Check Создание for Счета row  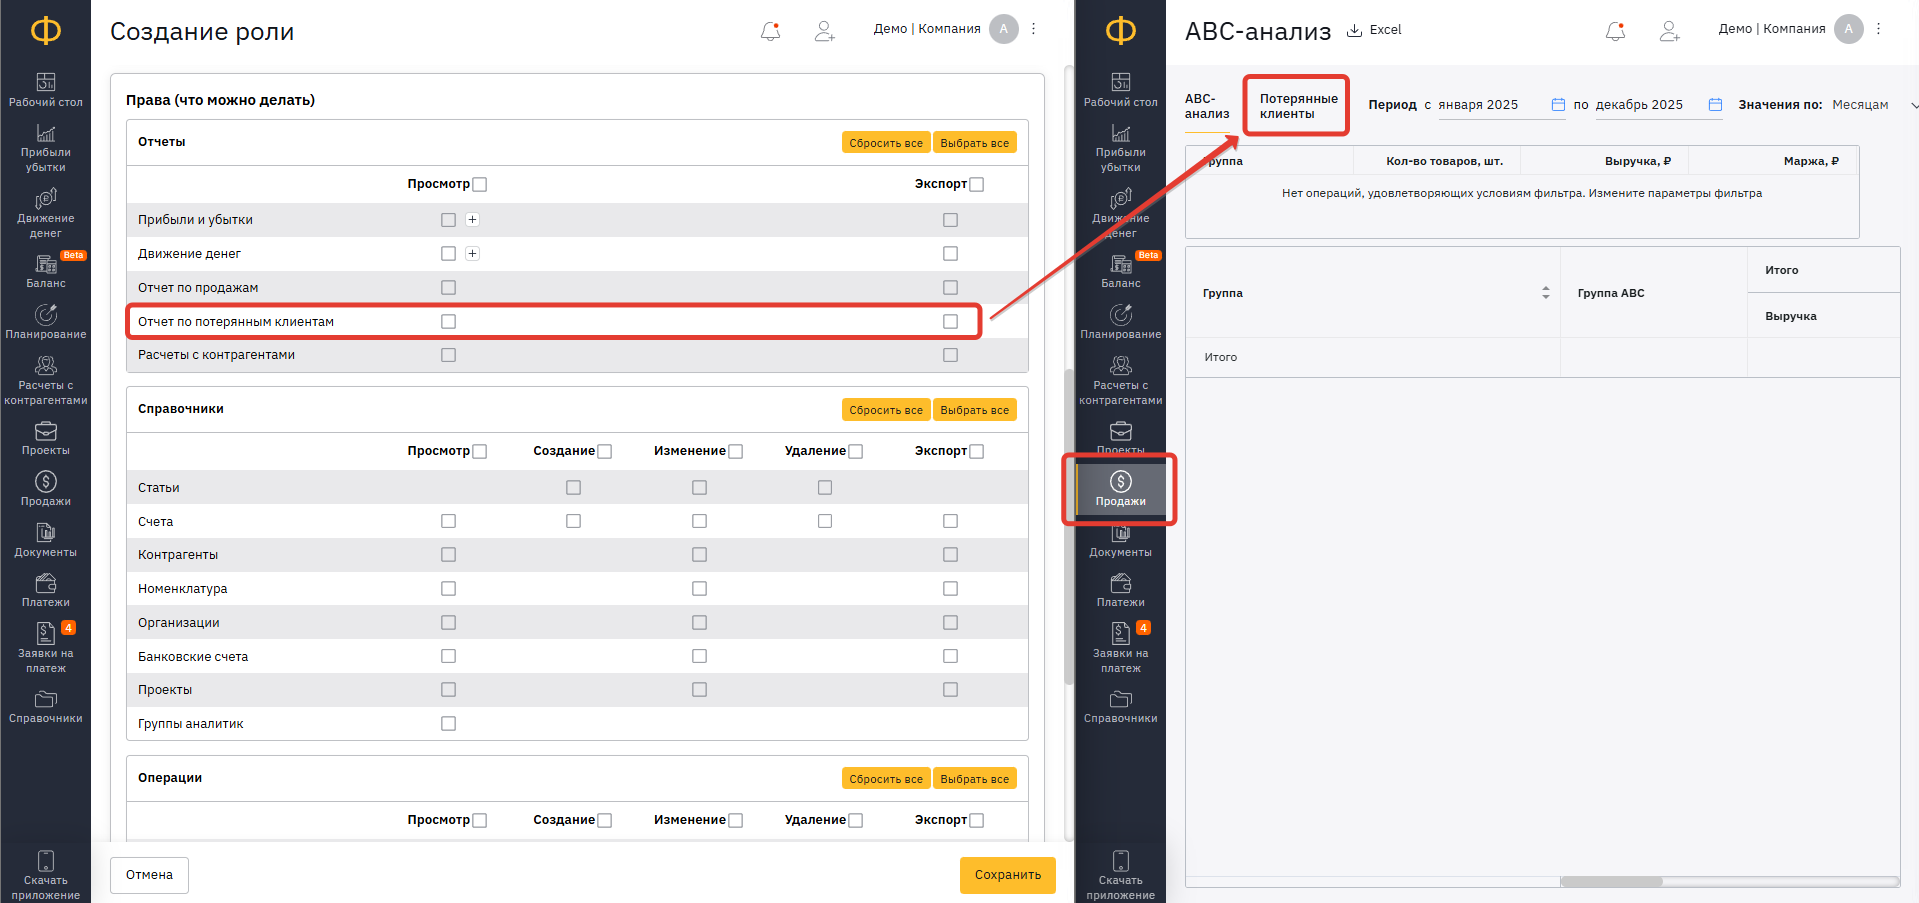tap(573, 521)
